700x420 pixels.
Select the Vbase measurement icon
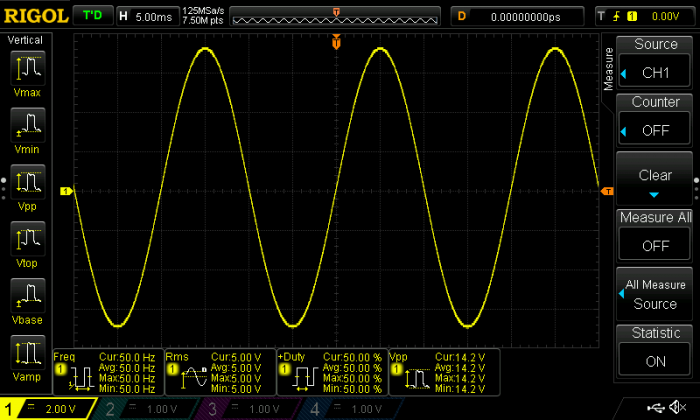point(28,298)
